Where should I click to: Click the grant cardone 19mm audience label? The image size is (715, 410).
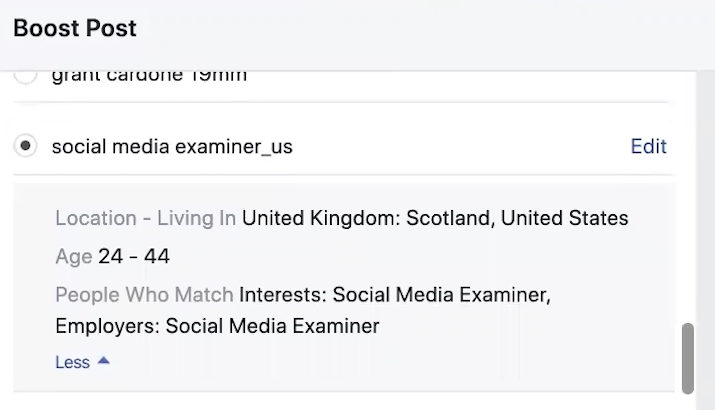click(x=149, y=75)
